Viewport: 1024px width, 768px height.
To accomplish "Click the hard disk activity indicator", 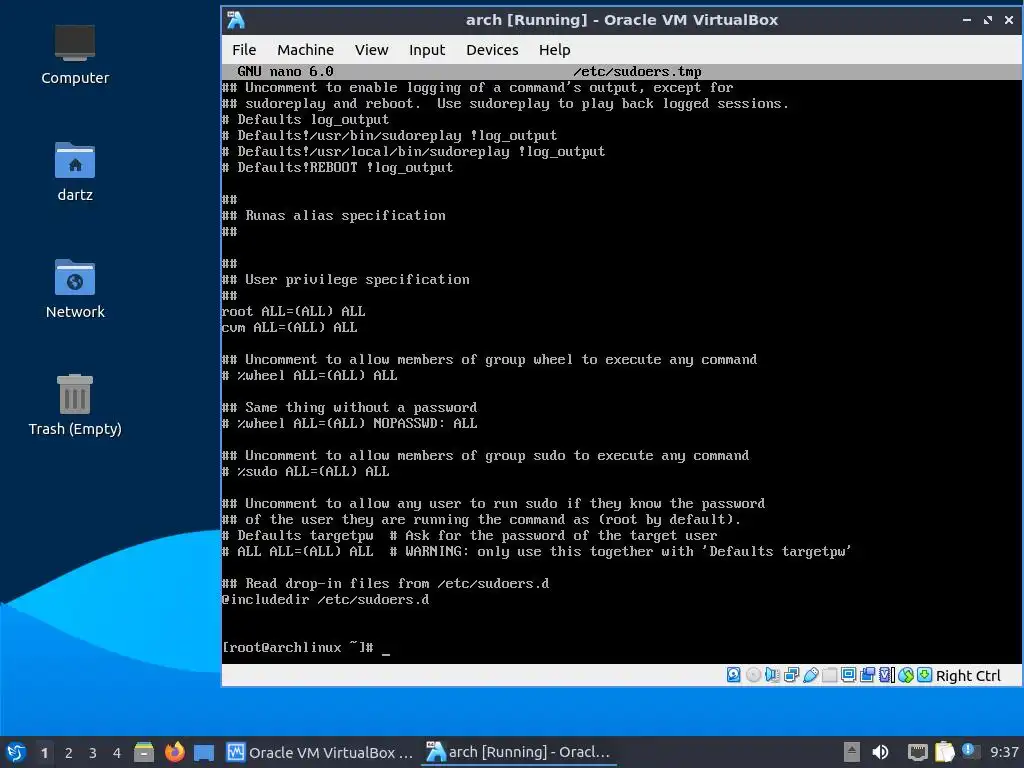I will (x=733, y=675).
